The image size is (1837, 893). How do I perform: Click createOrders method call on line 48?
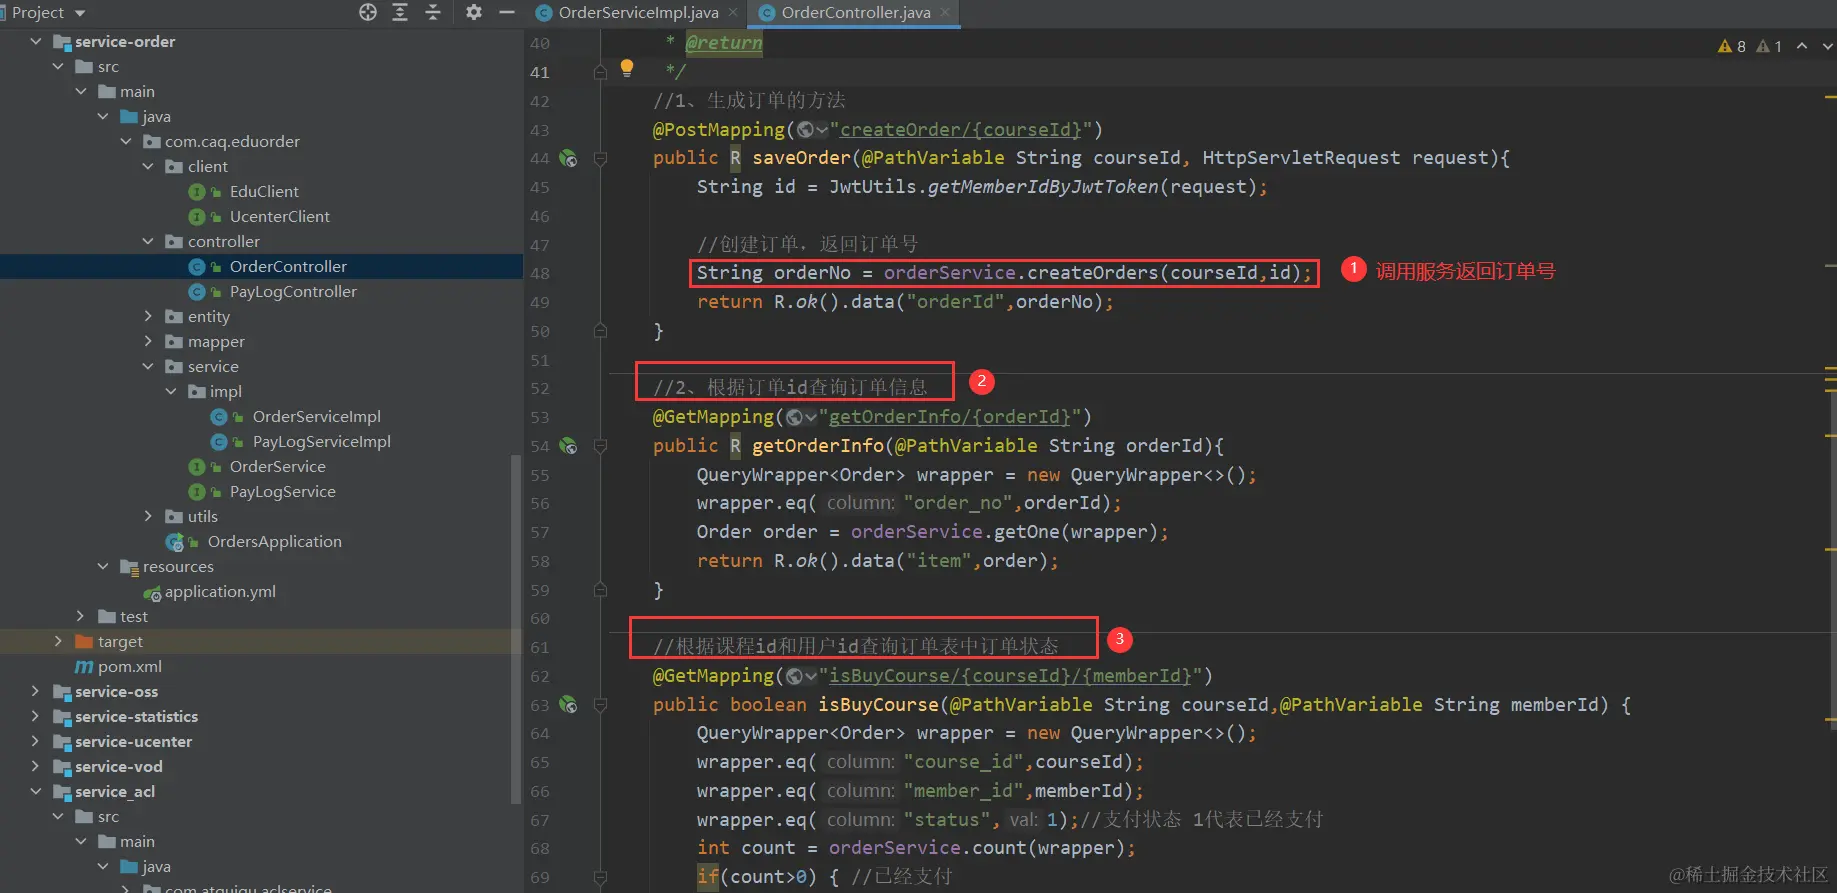(x=1092, y=273)
